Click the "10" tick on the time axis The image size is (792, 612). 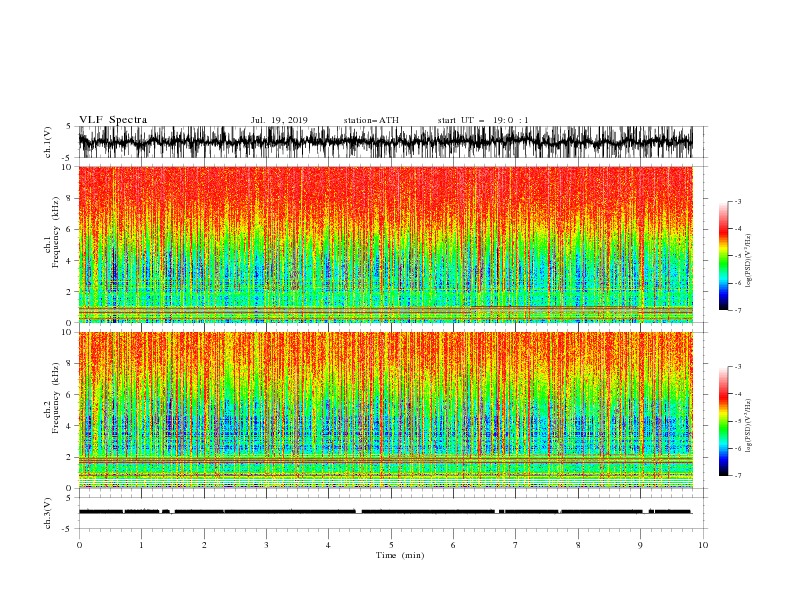[x=703, y=545]
